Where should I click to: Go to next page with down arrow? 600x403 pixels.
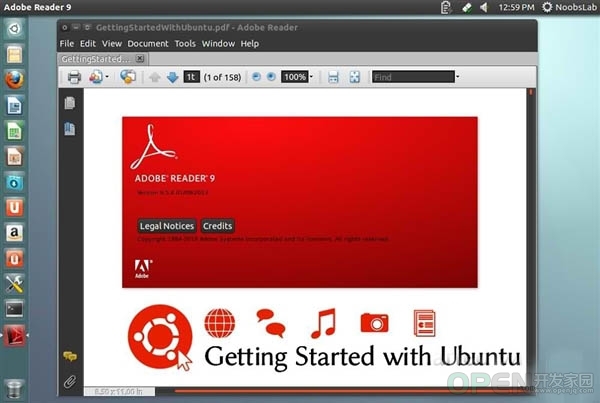click(x=173, y=77)
